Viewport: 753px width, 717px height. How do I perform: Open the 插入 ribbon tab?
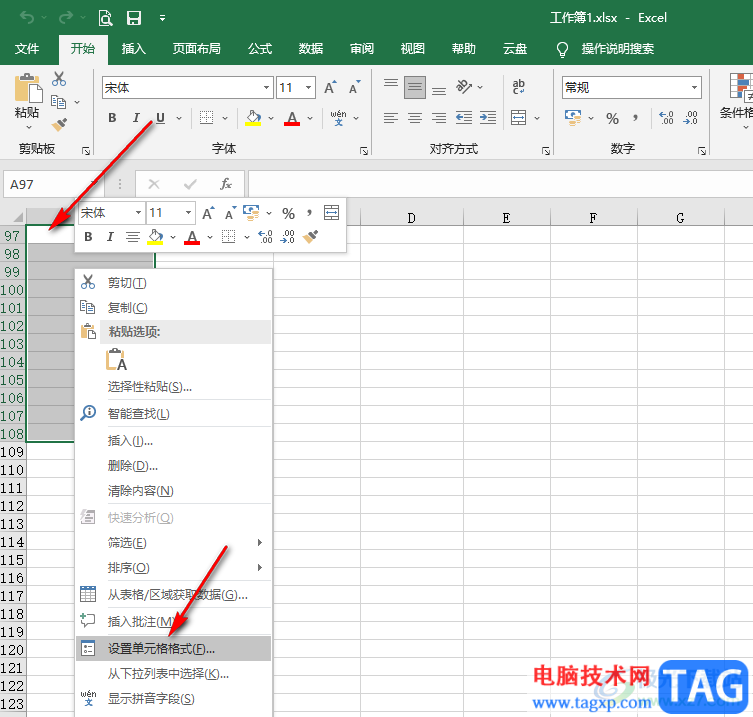click(134, 49)
